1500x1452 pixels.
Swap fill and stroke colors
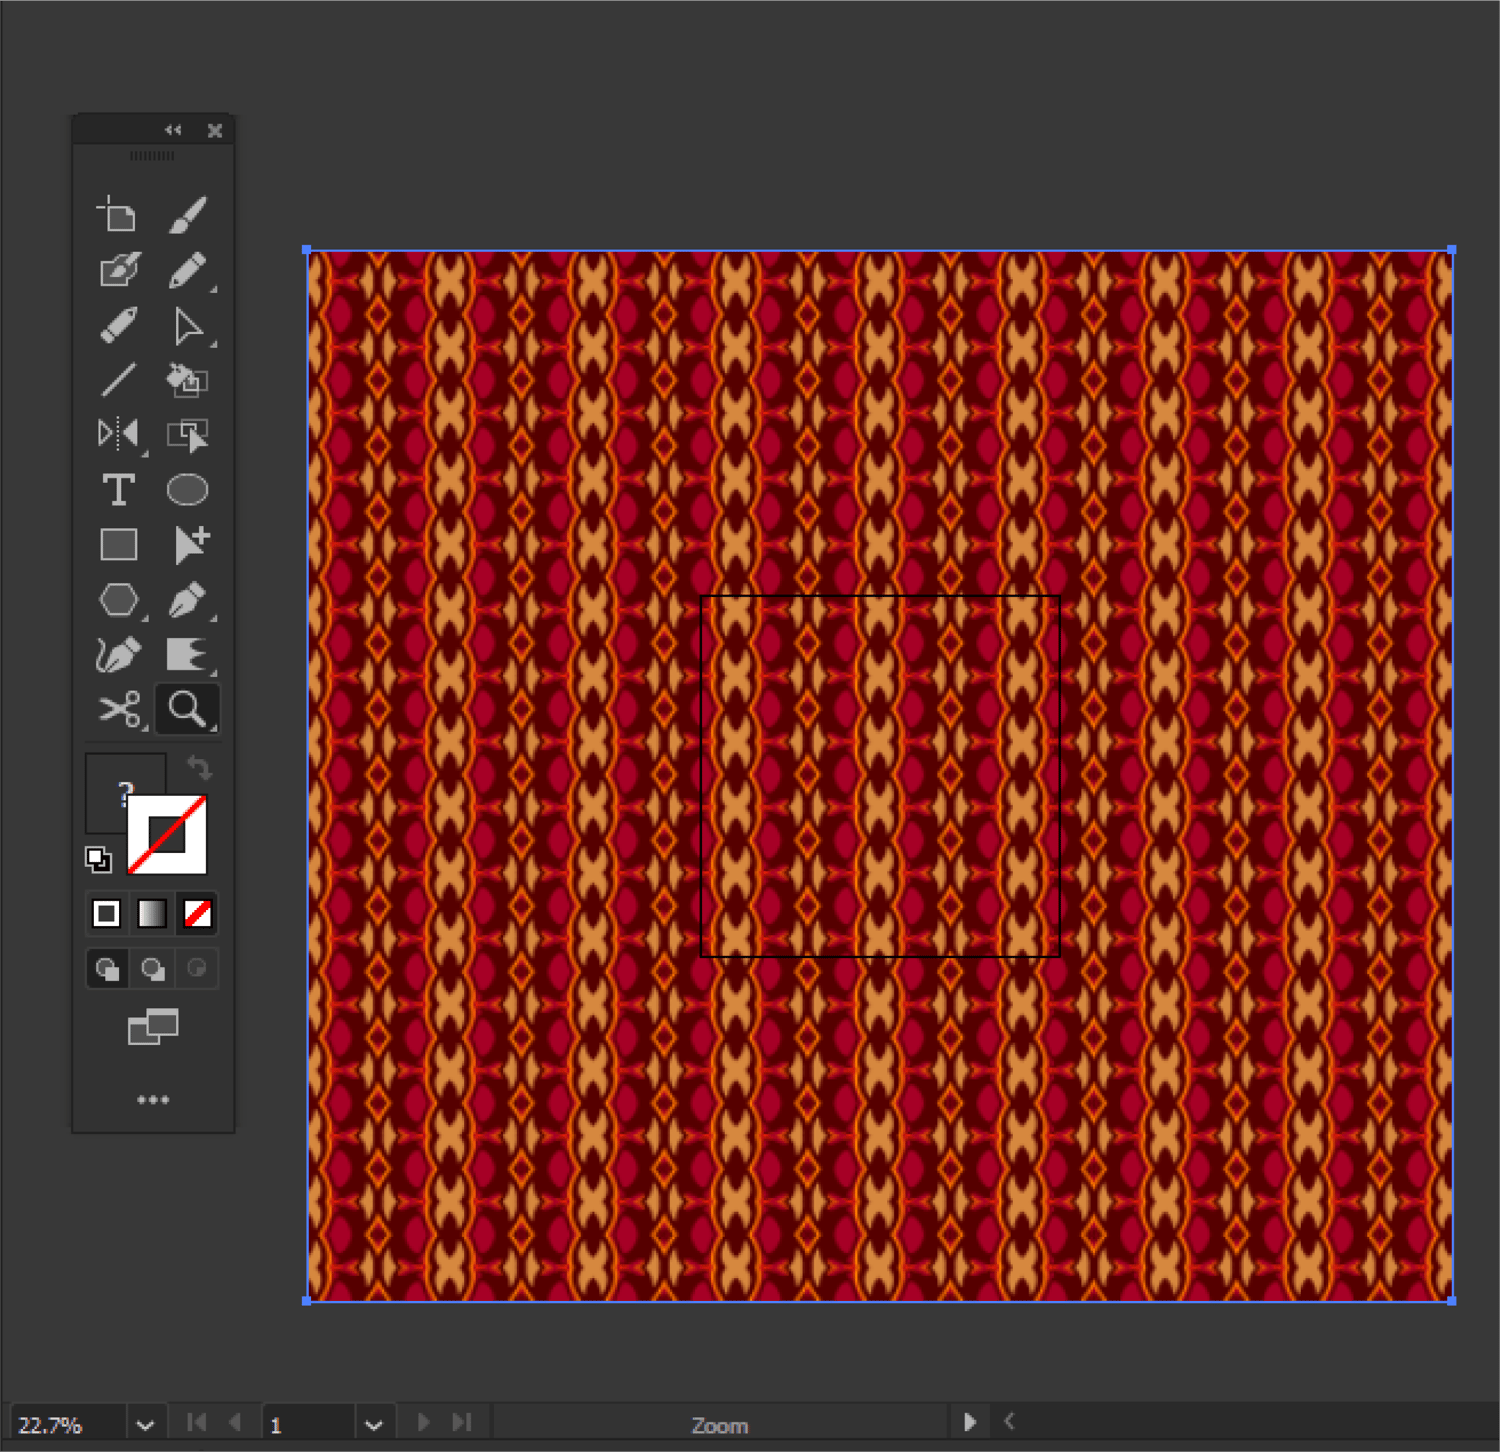[200, 768]
